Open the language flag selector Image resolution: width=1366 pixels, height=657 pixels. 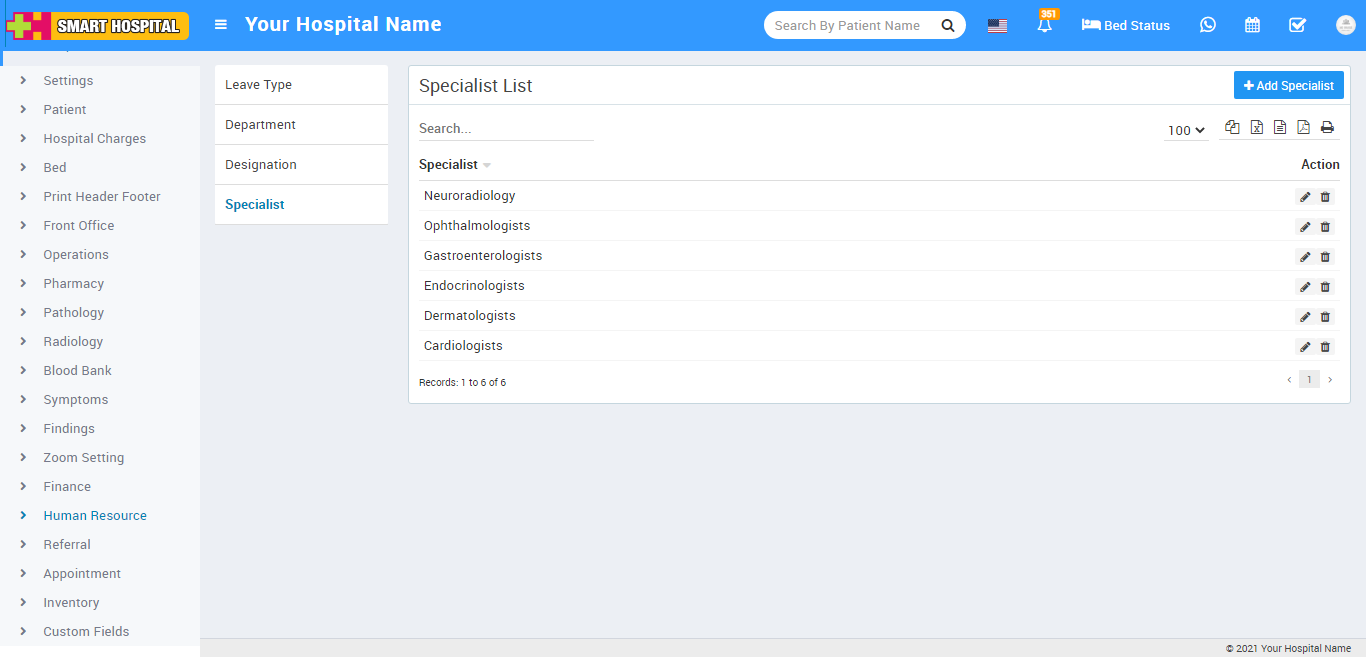[997, 26]
